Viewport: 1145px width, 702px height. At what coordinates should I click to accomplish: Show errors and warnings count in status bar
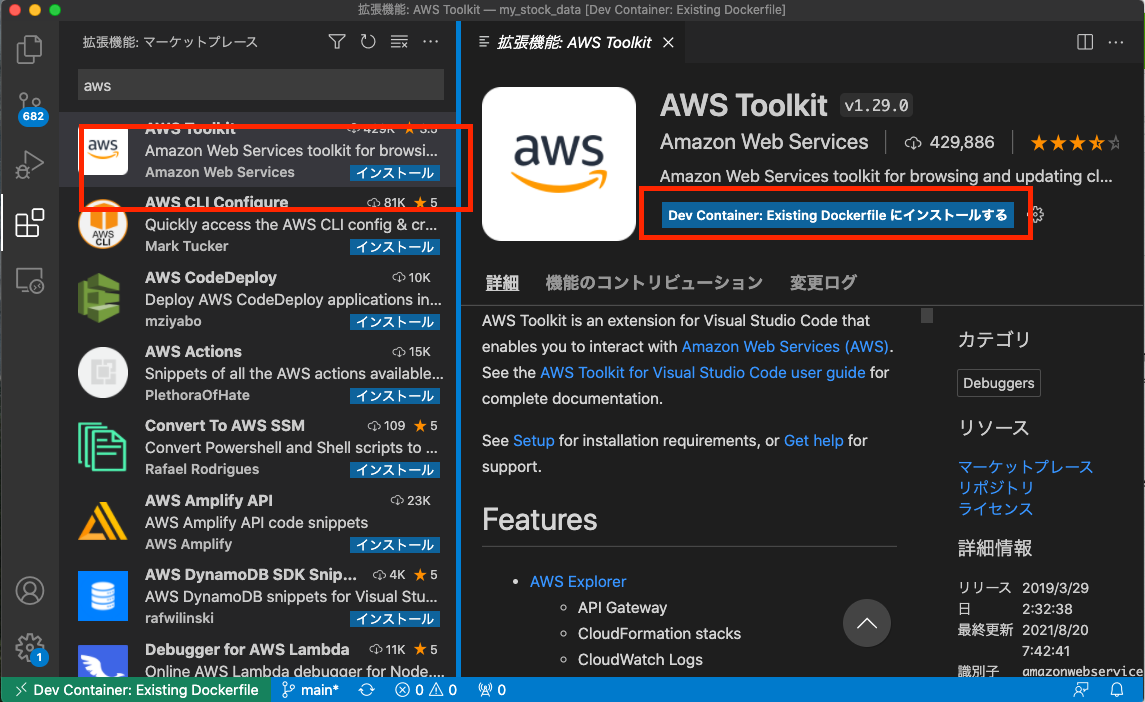pyautogui.click(x=426, y=690)
